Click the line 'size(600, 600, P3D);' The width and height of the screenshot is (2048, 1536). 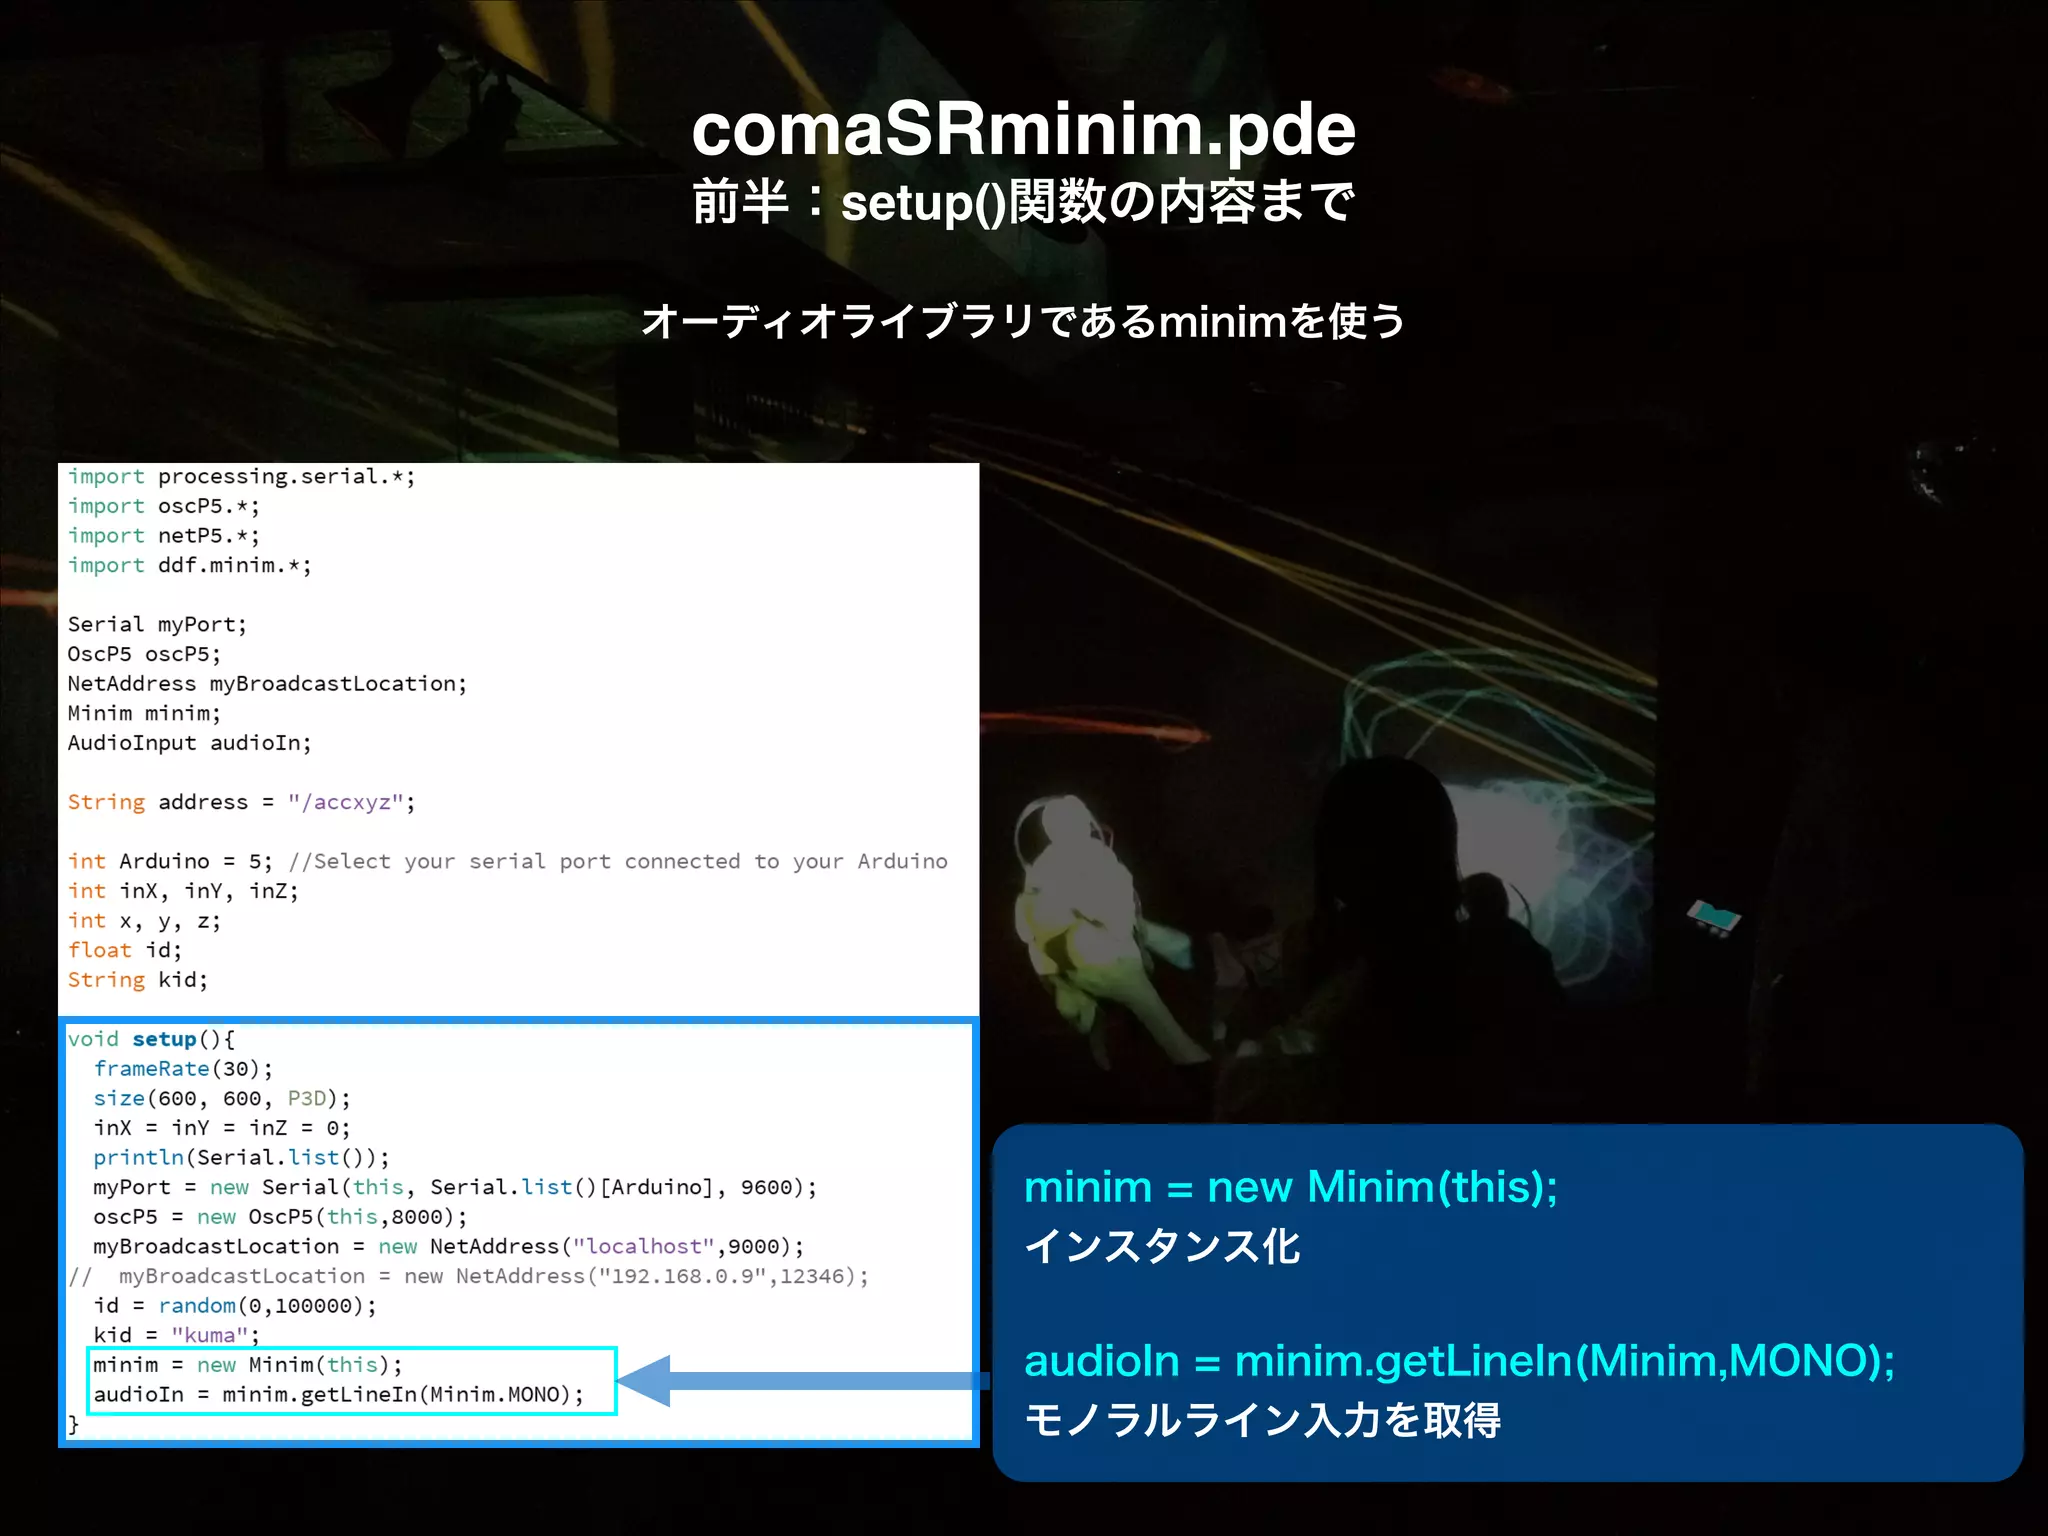(x=222, y=1099)
